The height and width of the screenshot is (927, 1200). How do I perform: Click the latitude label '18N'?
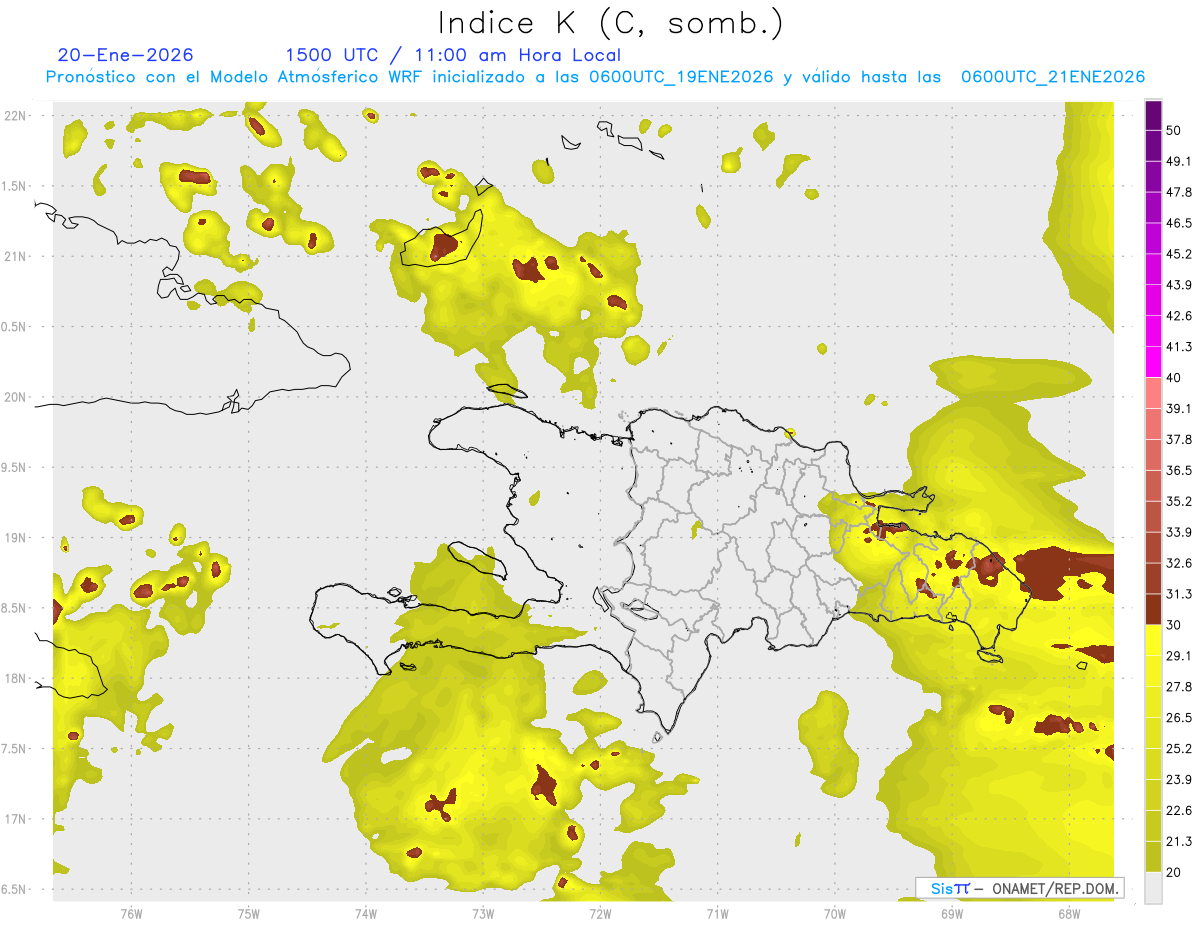[x=14, y=679]
